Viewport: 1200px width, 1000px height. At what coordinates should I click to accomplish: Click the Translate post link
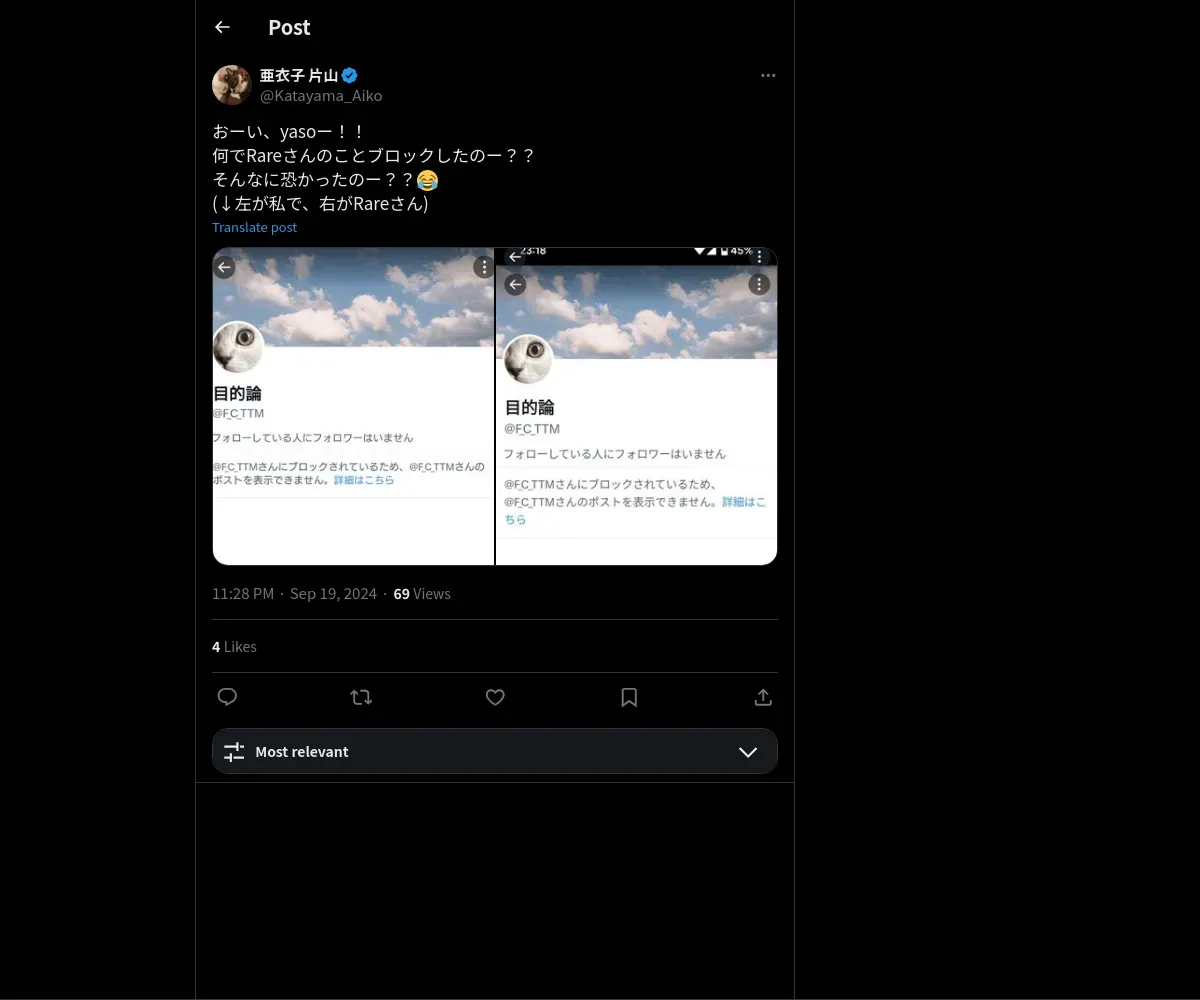click(254, 227)
